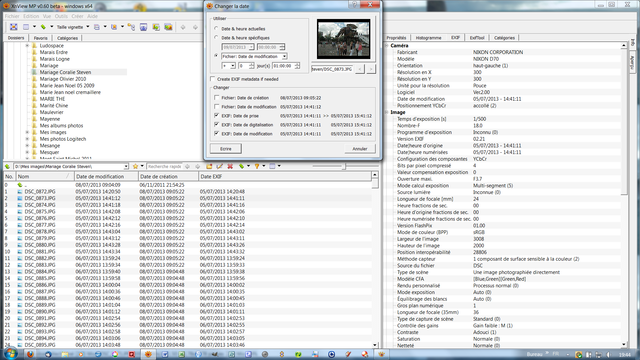Expand the 'Mes photos Logitech' folder node
Image resolution: width=640 pixels, height=360 pixels.
27,139
